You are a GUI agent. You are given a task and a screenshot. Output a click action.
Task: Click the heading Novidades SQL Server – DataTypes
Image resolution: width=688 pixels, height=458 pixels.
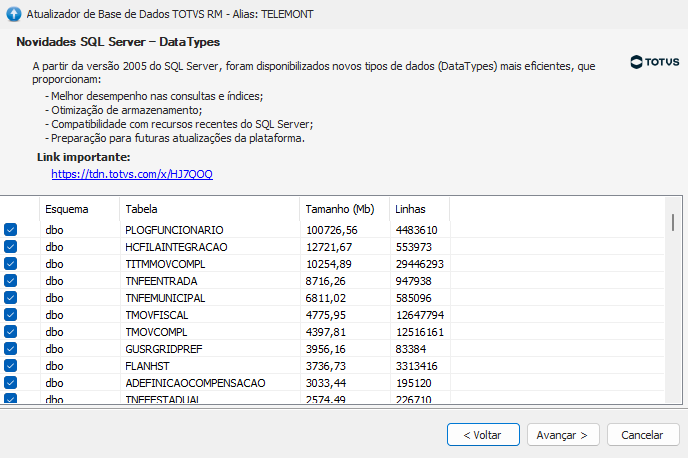118,42
